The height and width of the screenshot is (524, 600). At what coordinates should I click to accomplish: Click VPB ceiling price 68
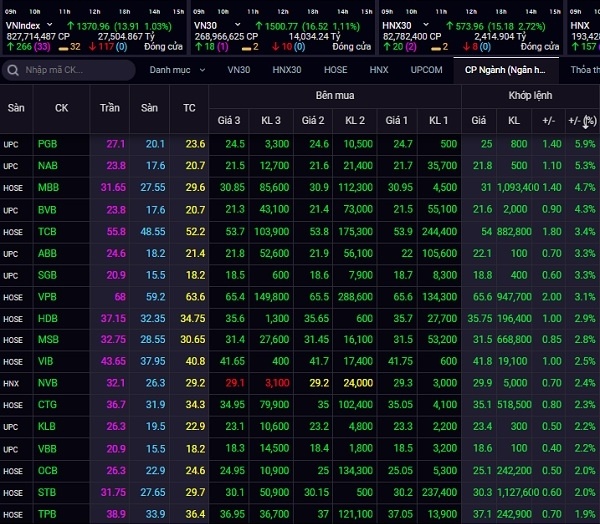(120, 297)
